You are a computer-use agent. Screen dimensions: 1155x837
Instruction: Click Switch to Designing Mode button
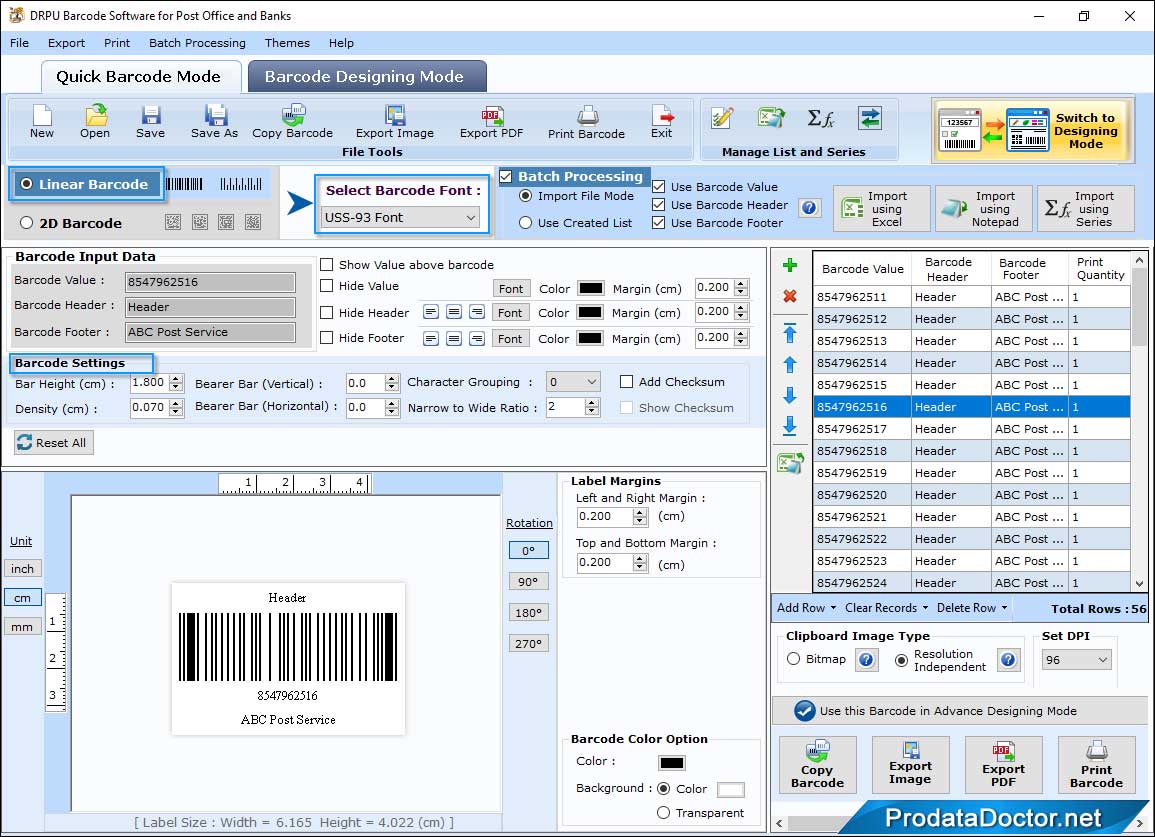click(1031, 130)
